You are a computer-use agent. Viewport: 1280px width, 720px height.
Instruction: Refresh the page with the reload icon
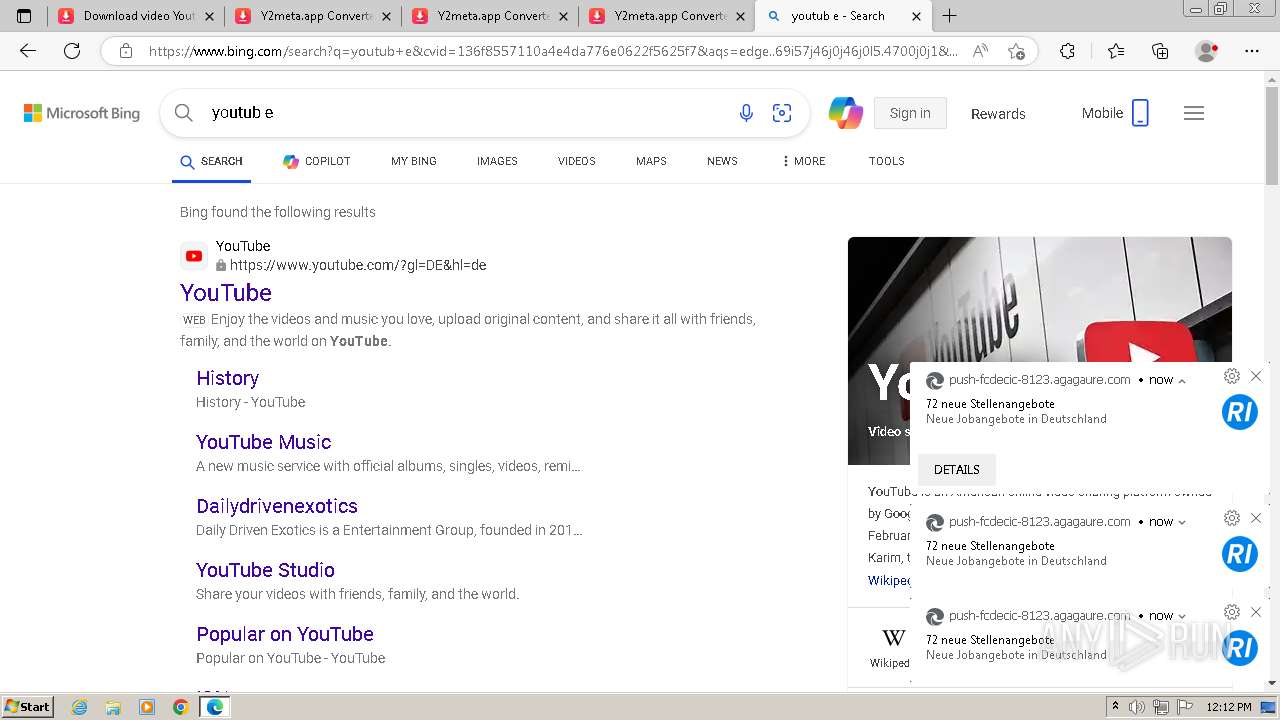coord(72,51)
